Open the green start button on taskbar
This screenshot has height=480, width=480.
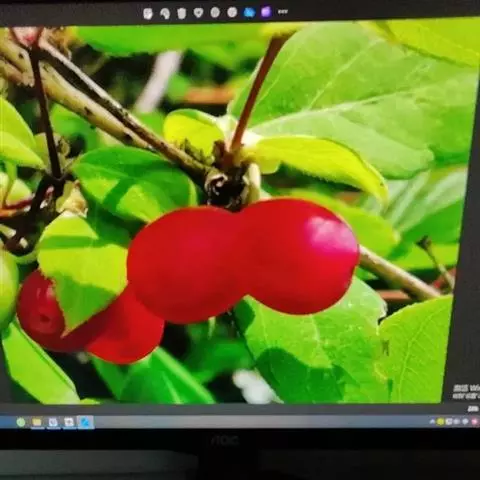(21, 422)
